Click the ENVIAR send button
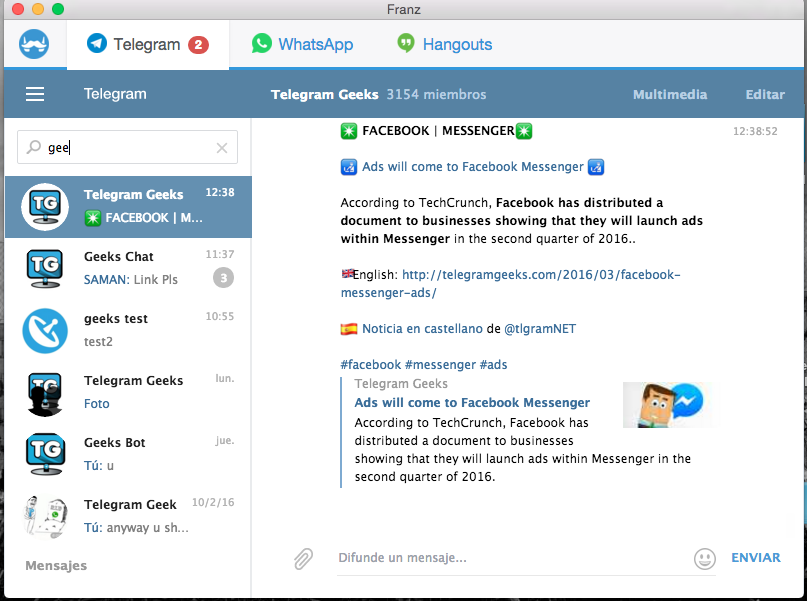807x601 pixels. [756, 558]
